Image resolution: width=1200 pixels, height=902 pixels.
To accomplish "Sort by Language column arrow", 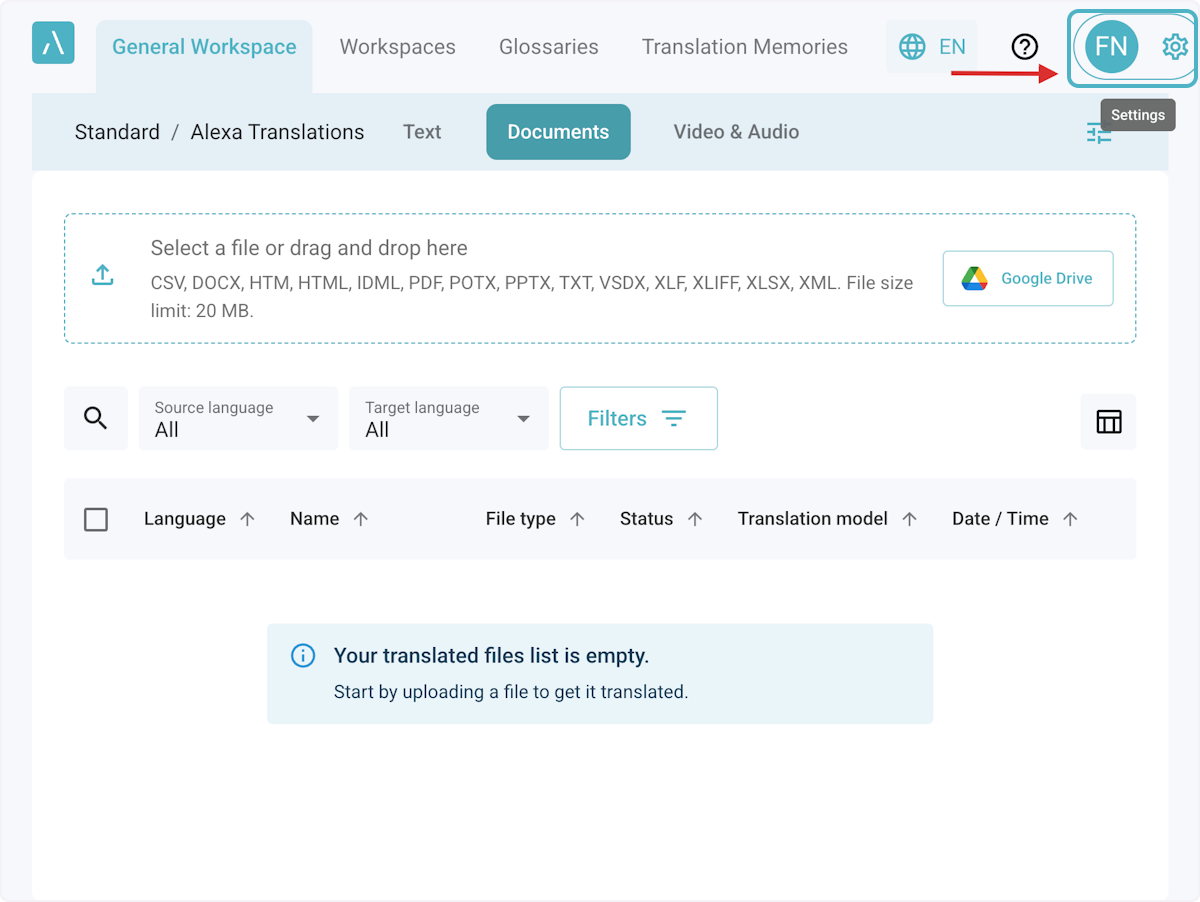I will [248, 519].
